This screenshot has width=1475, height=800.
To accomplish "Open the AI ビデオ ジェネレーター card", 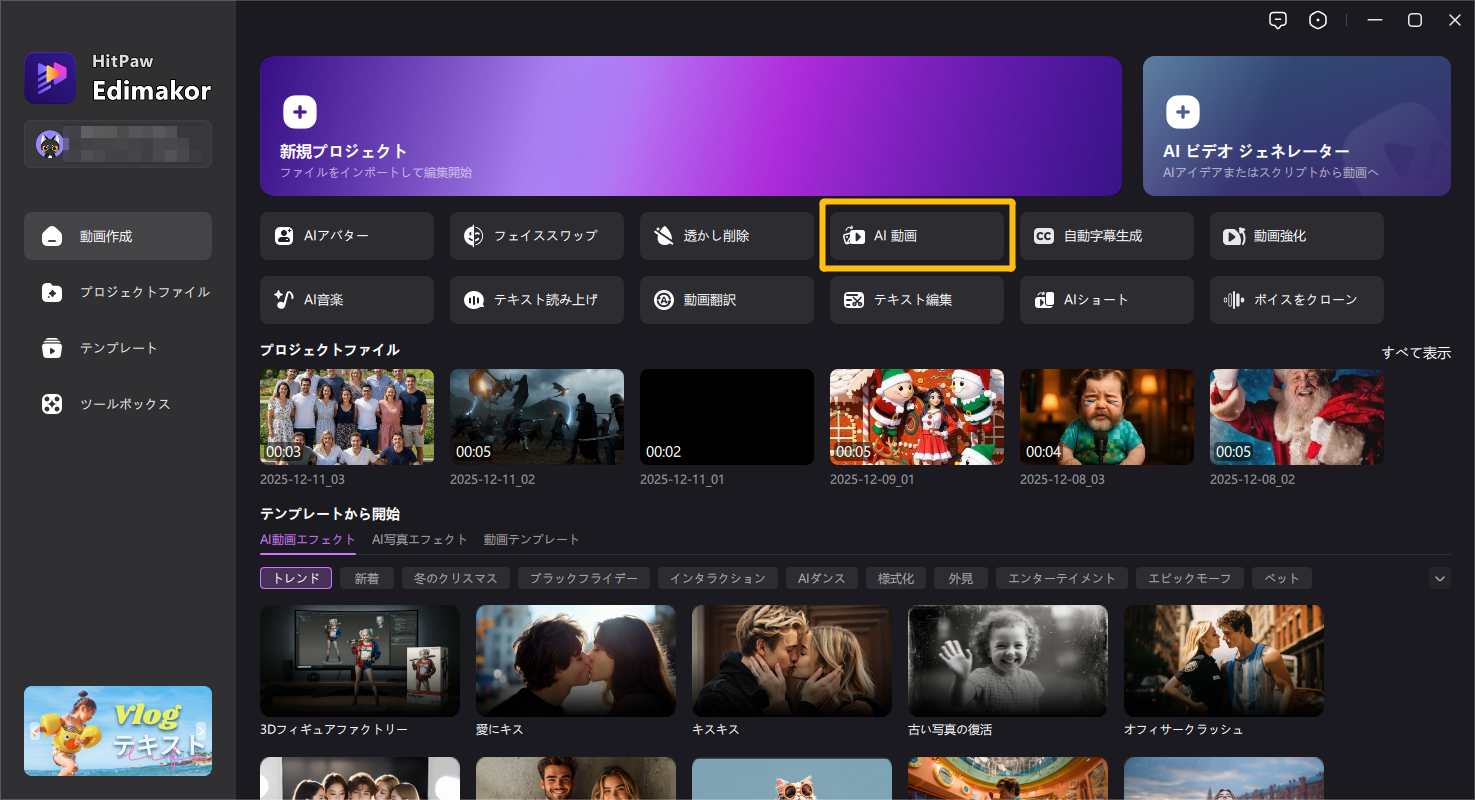I will [x=1296, y=126].
